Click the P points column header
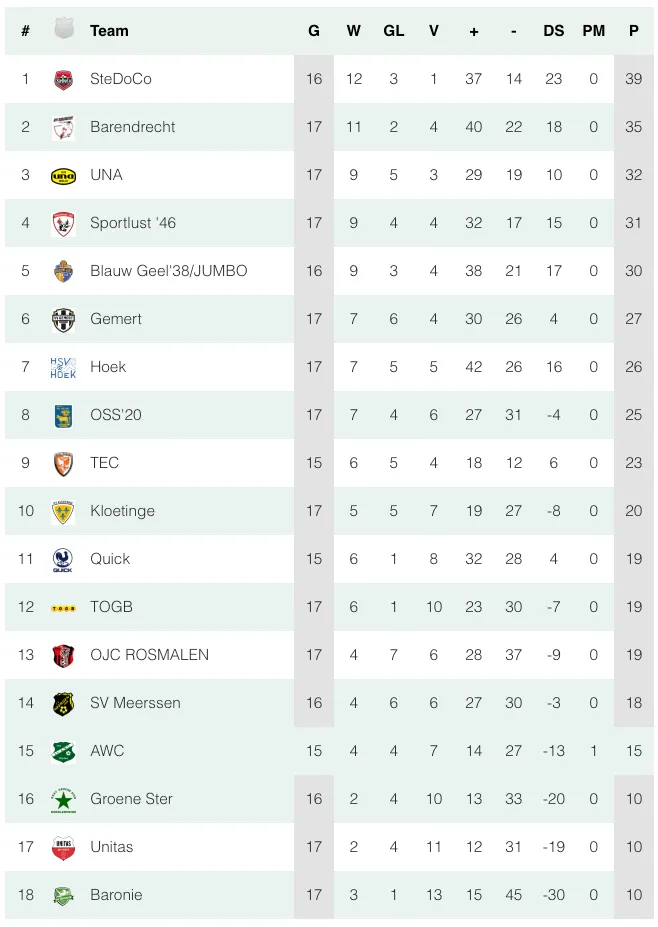This screenshot has width=658, height=927. point(634,31)
